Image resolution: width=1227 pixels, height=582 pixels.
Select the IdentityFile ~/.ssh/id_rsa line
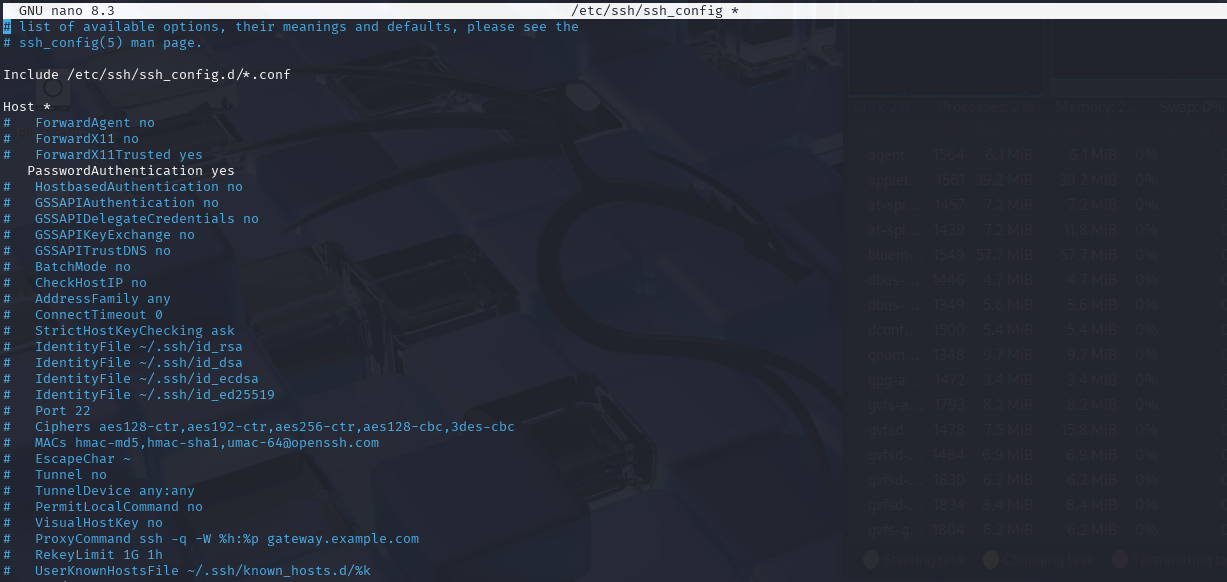[138, 347]
